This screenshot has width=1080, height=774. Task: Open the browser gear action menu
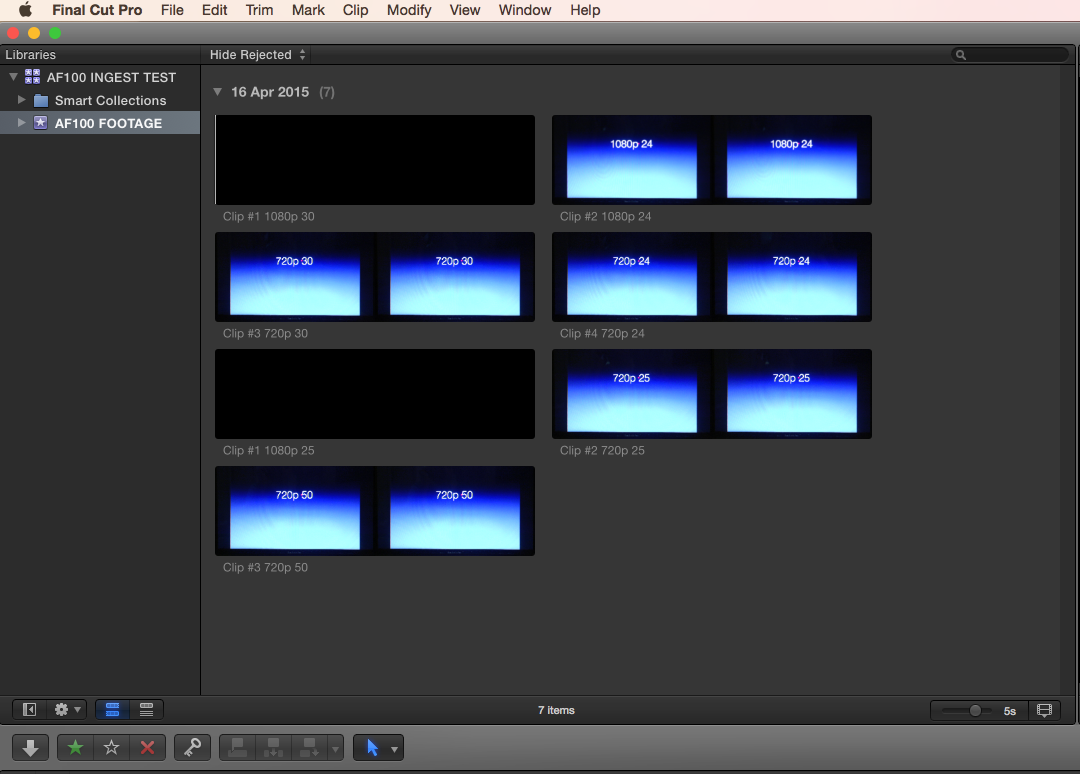[68, 710]
